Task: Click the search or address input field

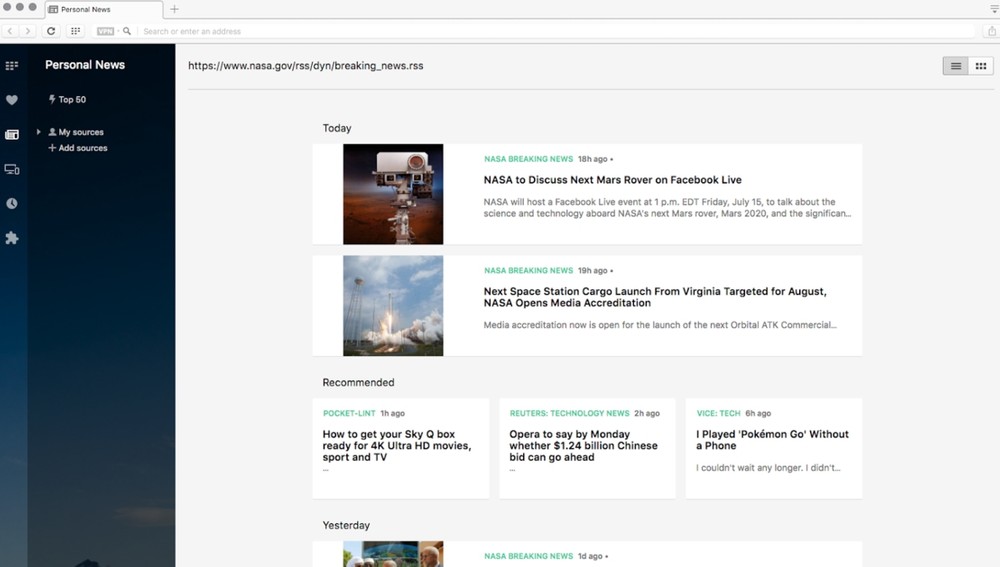Action: [x=550, y=31]
